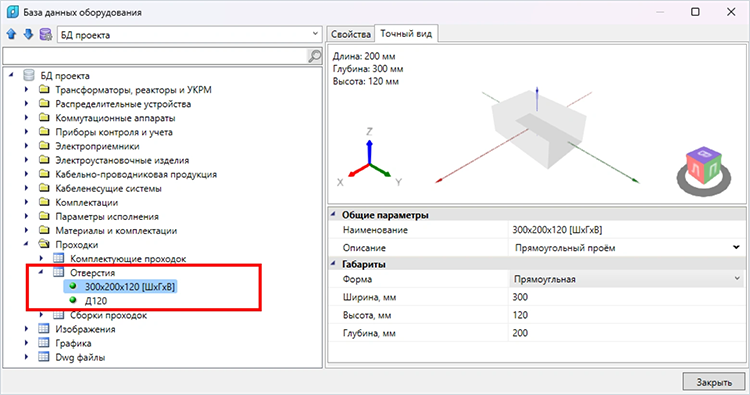Screen dimensions: 750x395
Task: Open the Форма dropdown
Action: coord(737,278)
